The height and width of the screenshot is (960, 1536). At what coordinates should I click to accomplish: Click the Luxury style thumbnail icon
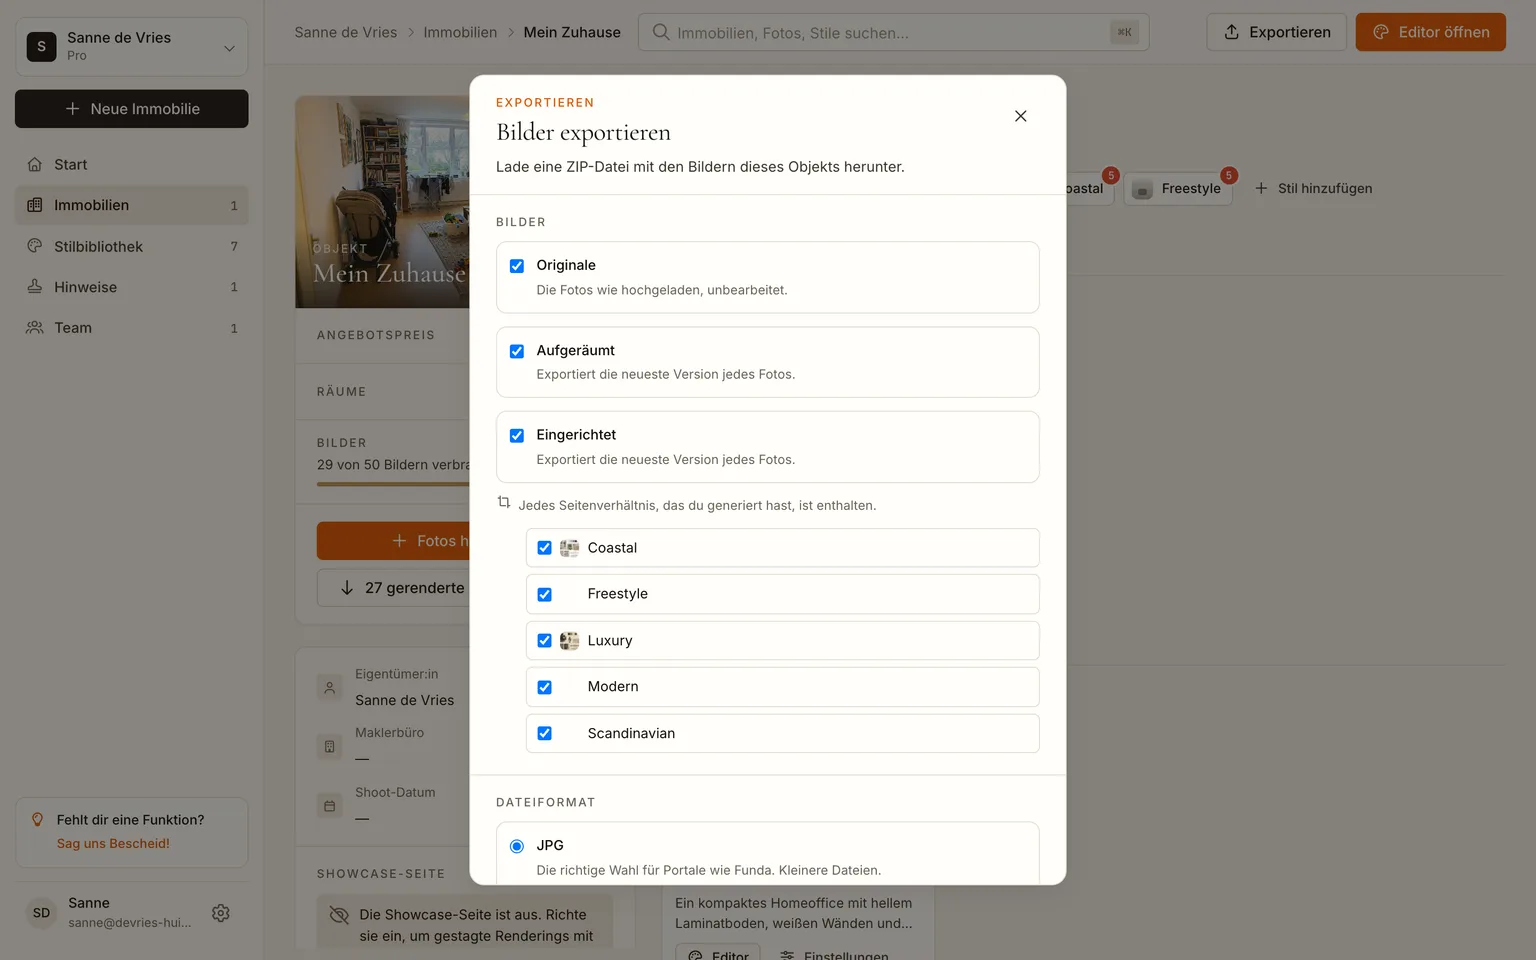(569, 641)
